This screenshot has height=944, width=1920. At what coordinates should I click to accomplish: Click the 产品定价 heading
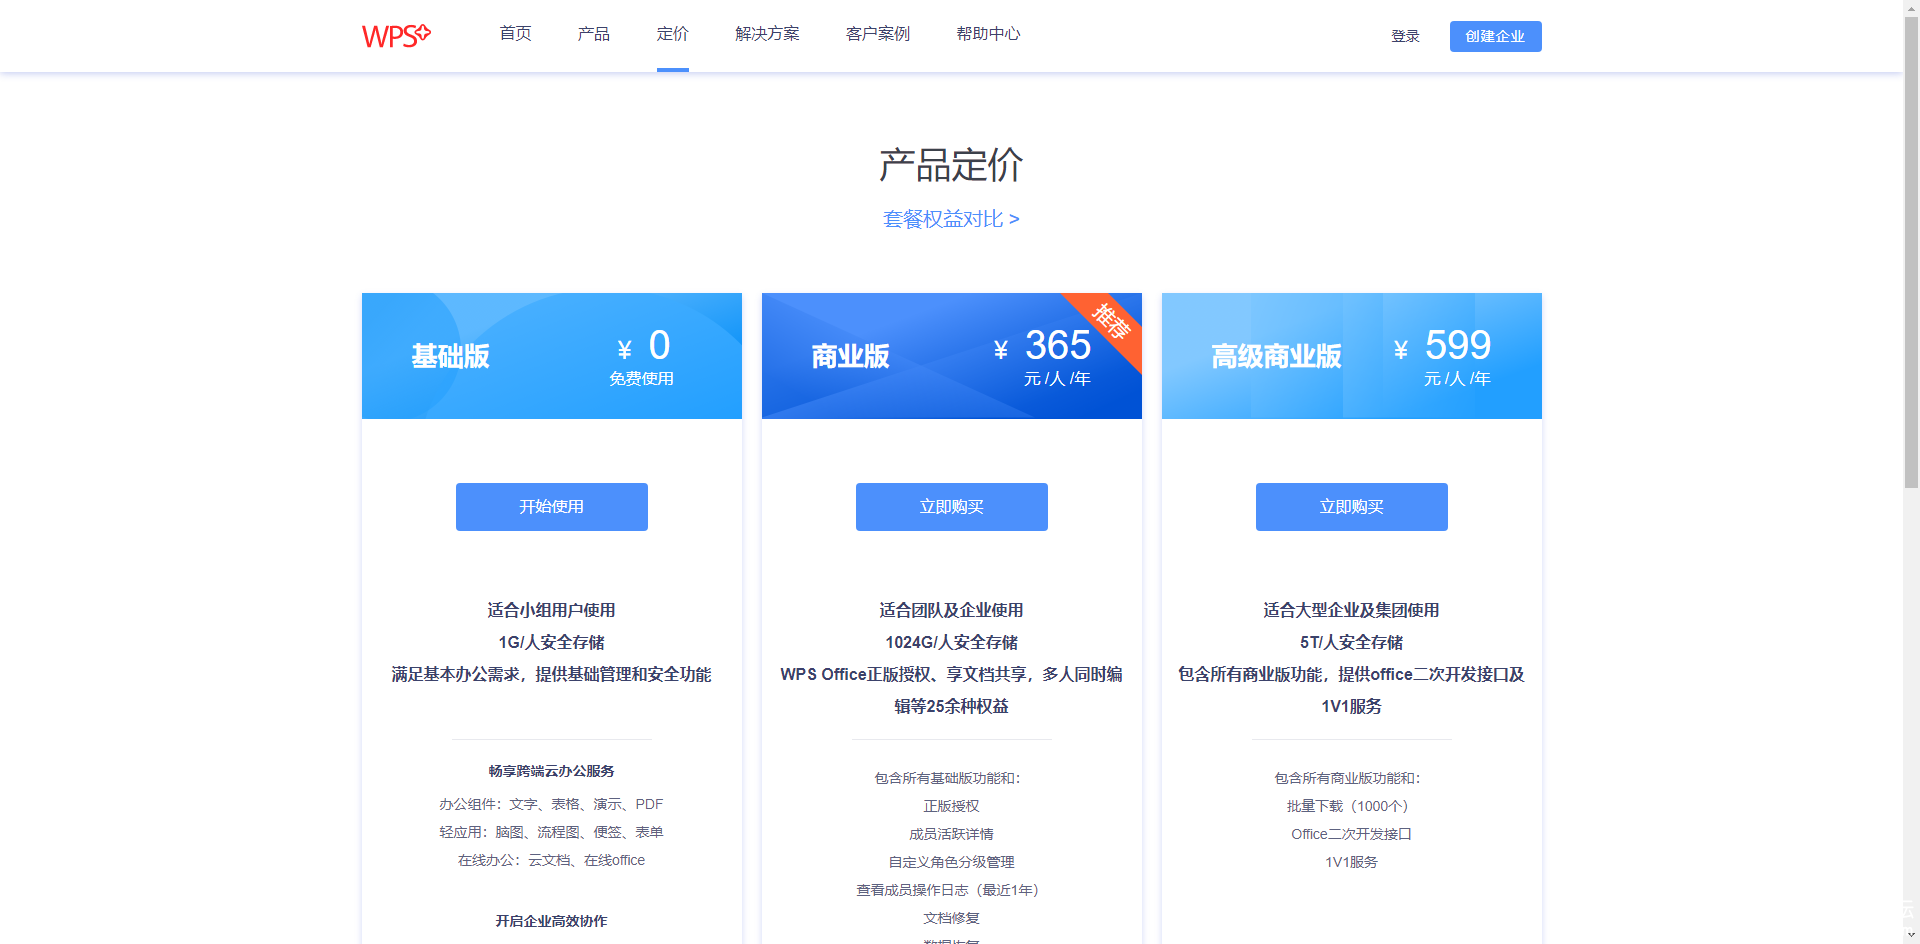(951, 165)
